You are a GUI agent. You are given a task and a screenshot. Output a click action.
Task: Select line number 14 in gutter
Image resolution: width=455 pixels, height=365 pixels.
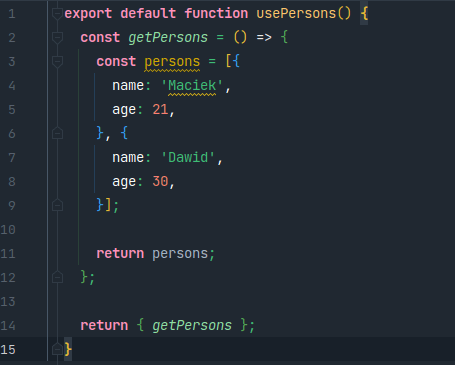tap(8, 325)
